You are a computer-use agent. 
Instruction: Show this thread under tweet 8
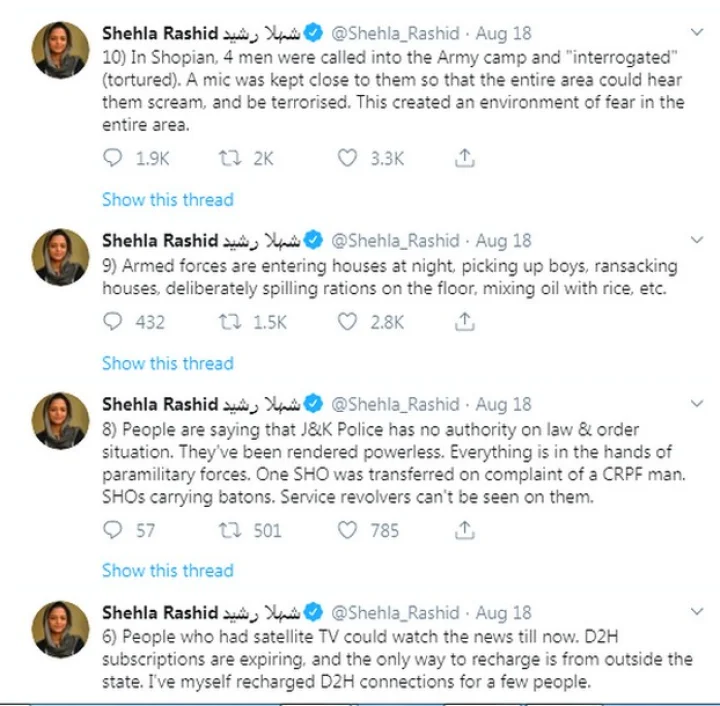[x=168, y=571]
